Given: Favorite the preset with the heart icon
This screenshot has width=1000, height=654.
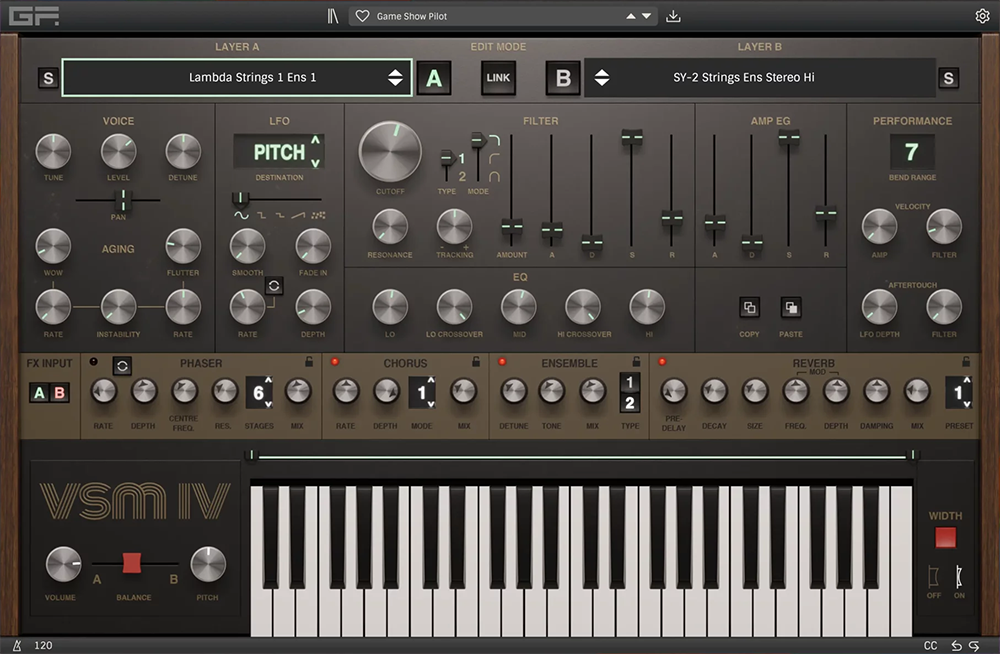Looking at the screenshot, I should (362, 16).
